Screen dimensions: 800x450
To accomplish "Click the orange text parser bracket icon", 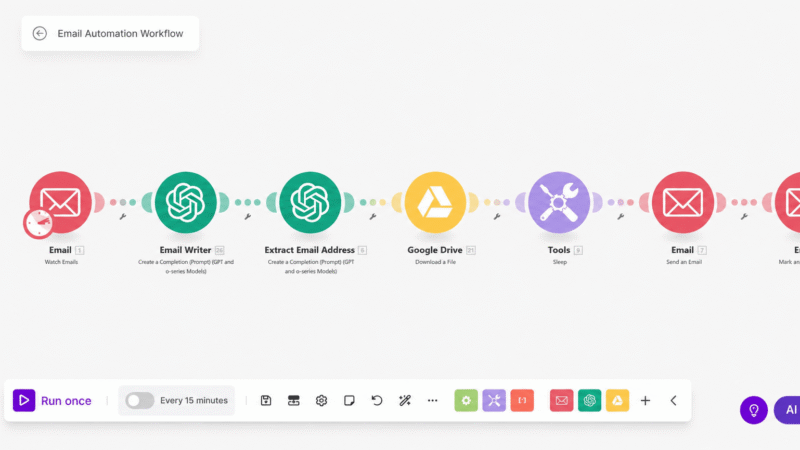I will (x=522, y=401).
